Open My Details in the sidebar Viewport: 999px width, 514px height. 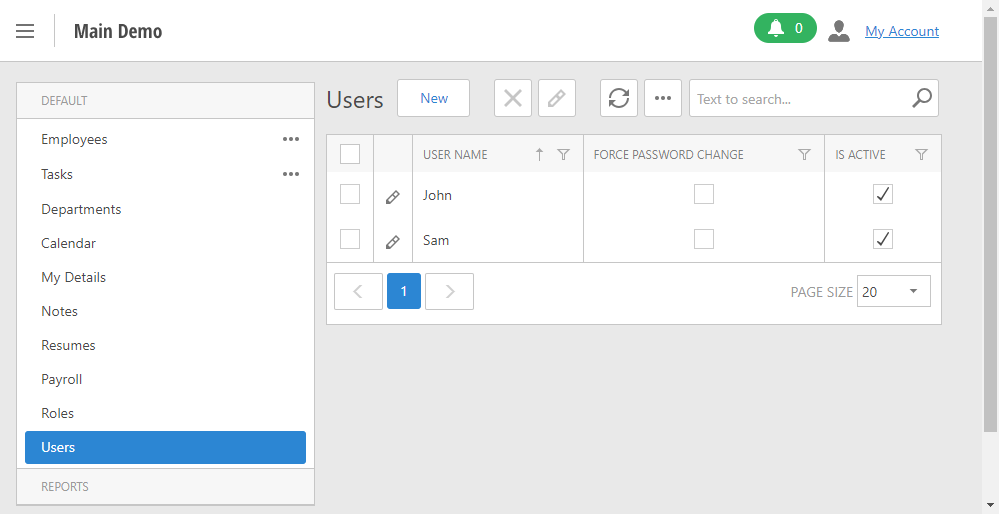[x=73, y=278]
